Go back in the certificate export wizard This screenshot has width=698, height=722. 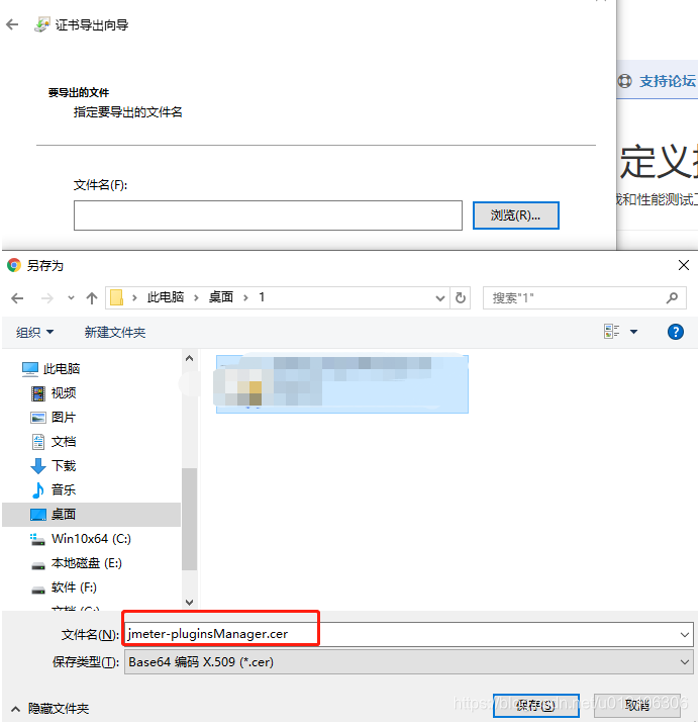click(x=12, y=24)
